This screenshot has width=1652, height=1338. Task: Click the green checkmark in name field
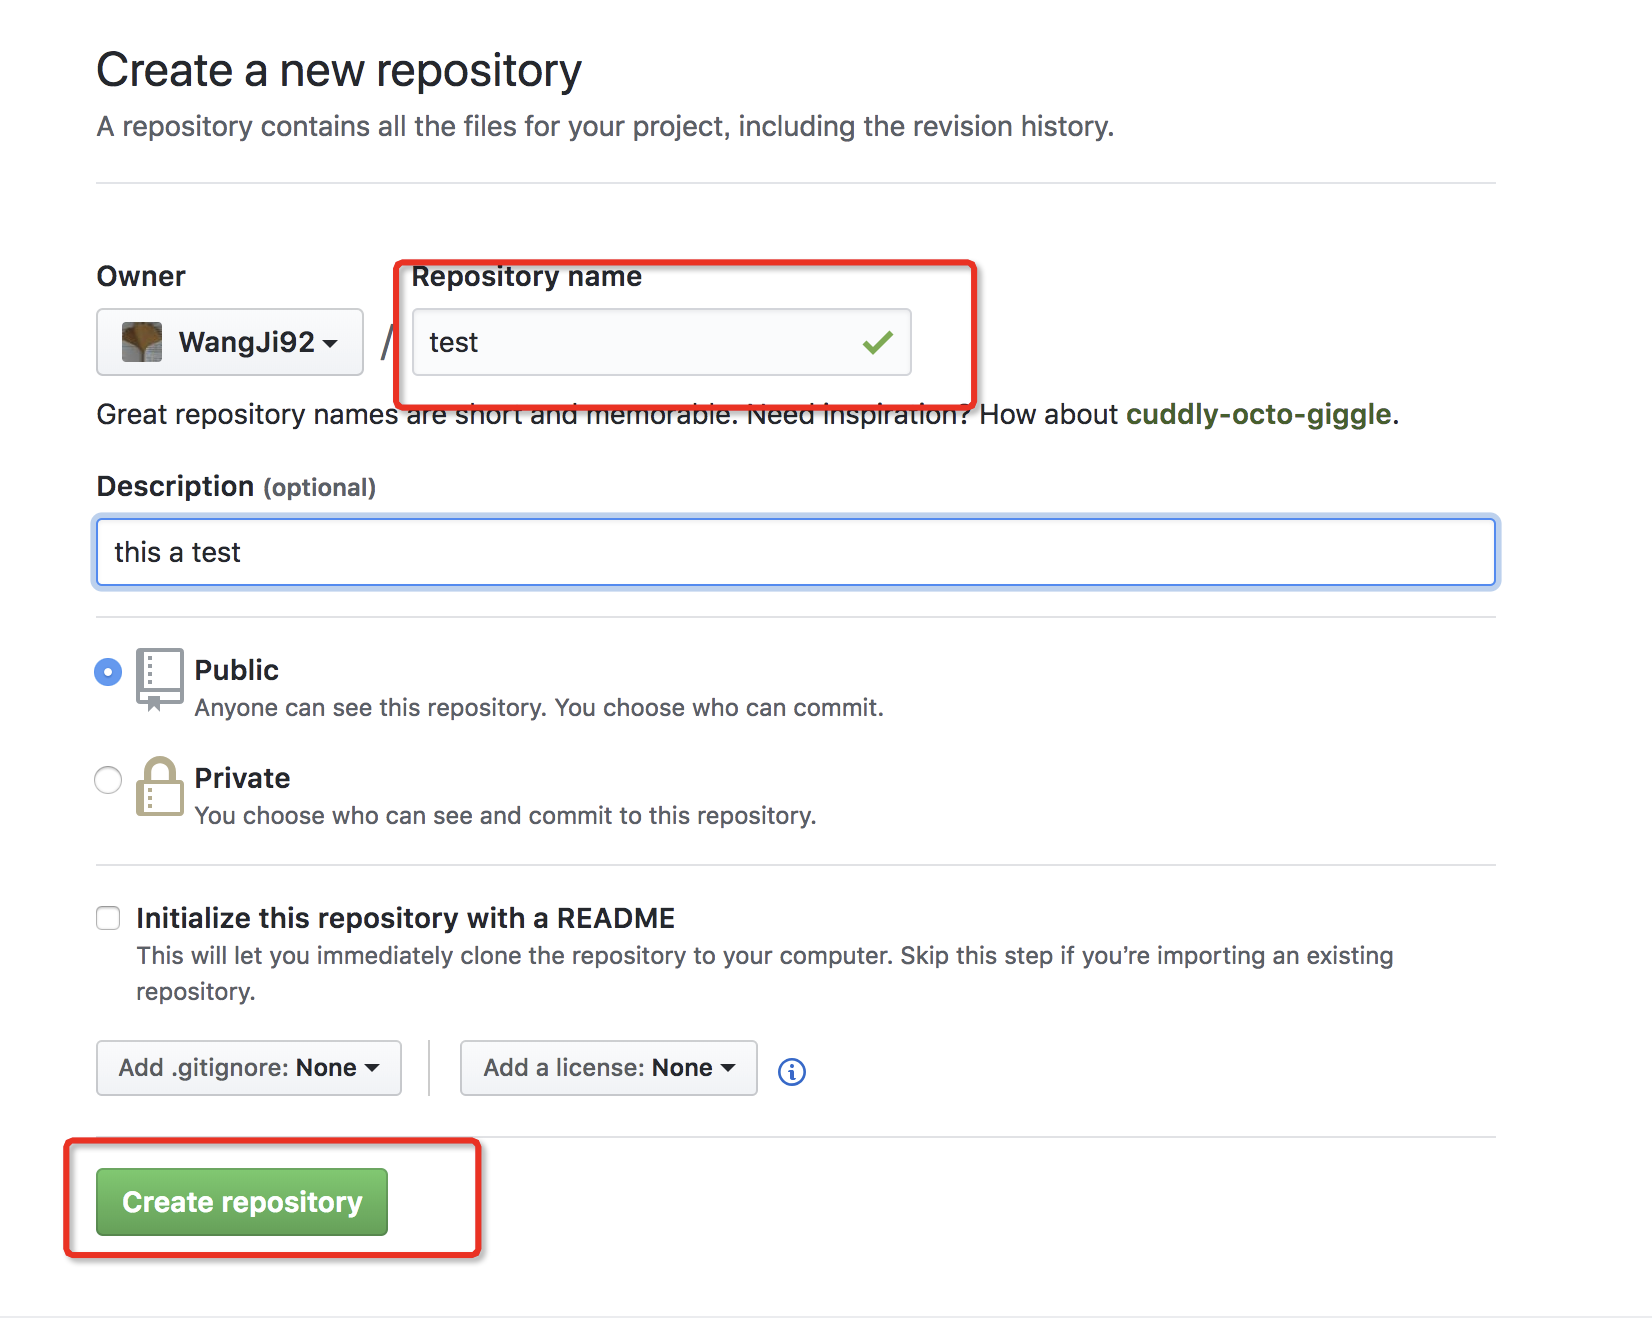pyautogui.click(x=877, y=343)
